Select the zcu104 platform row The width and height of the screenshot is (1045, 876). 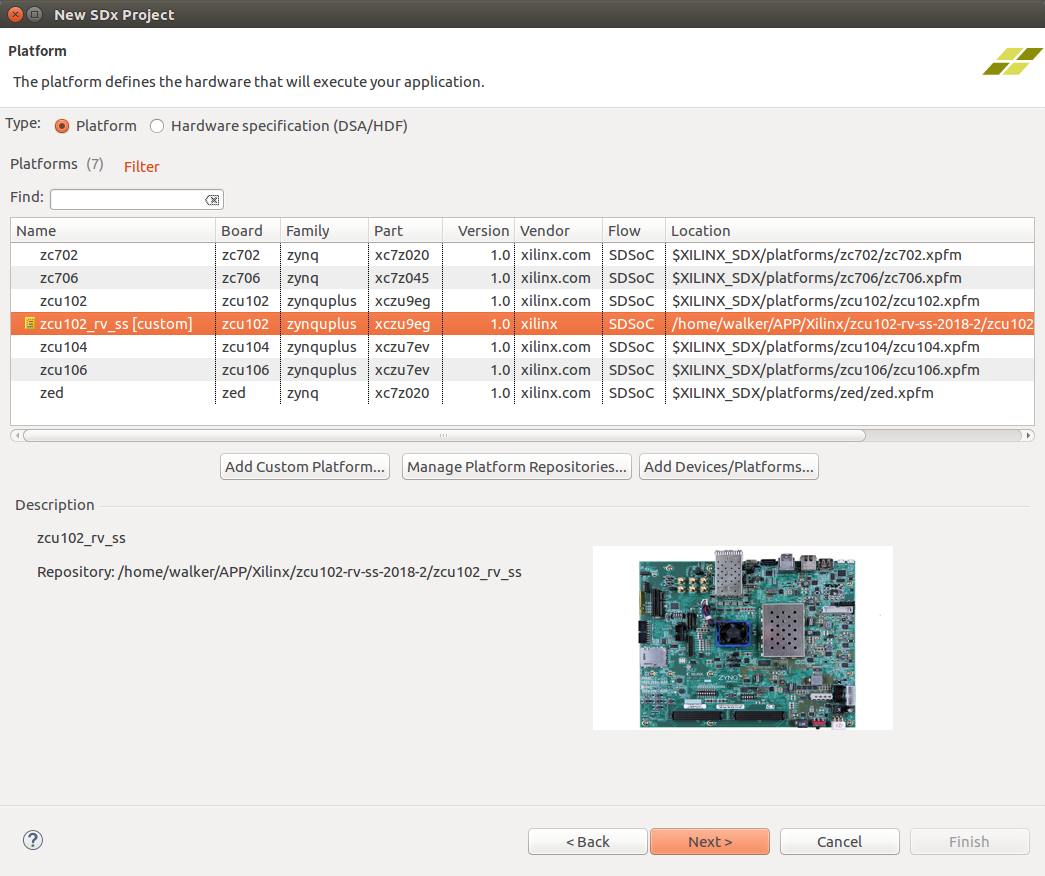pos(522,347)
